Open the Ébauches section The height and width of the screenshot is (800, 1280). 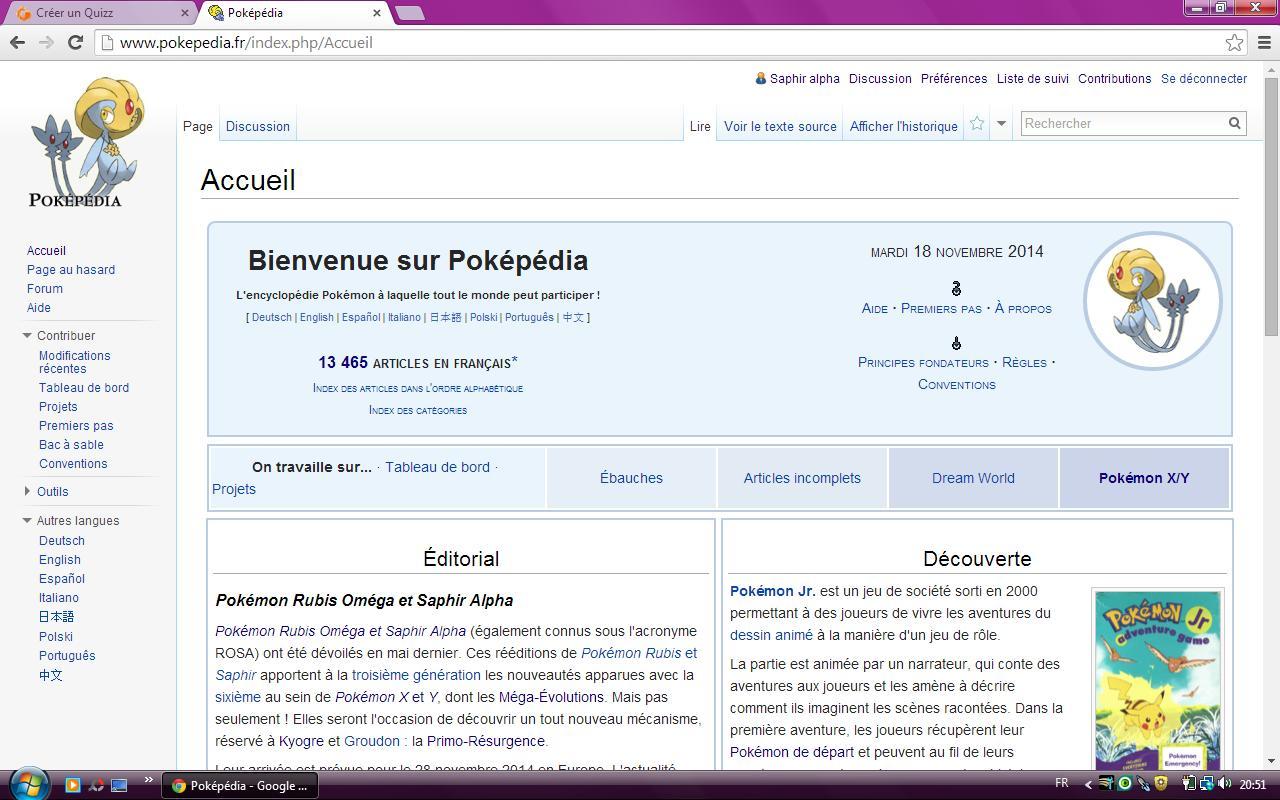[631, 478]
